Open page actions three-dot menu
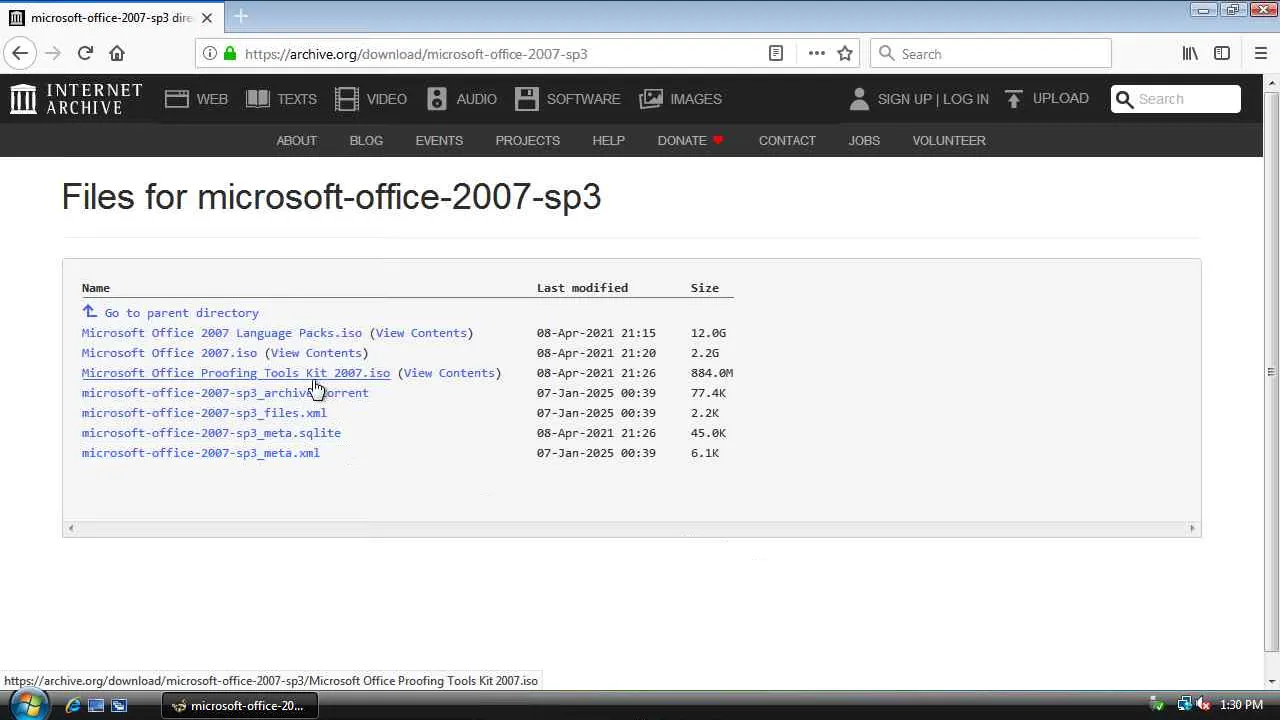Screen dimensions: 1280x720 (x=817, y=54)
